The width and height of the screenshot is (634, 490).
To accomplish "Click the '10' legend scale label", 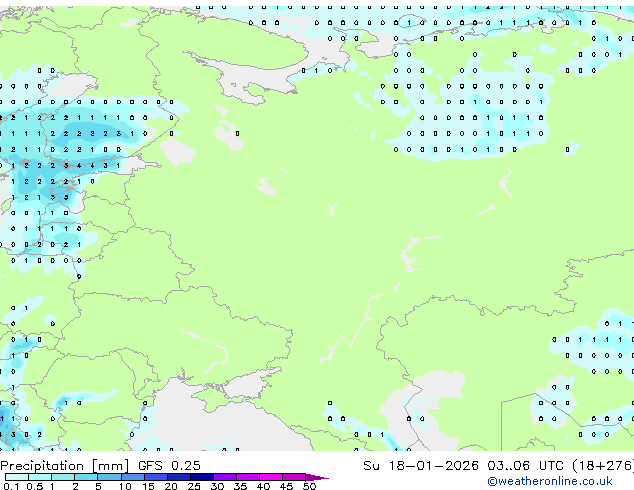I will click(125, 486).
